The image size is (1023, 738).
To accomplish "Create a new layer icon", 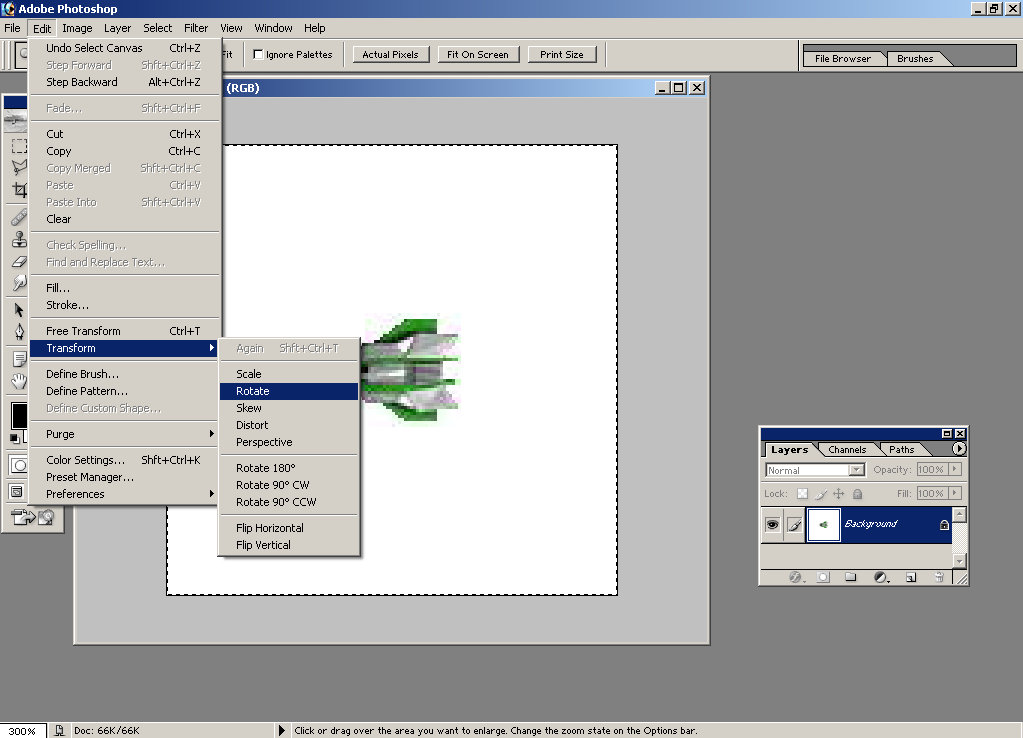I will point(911,577).
